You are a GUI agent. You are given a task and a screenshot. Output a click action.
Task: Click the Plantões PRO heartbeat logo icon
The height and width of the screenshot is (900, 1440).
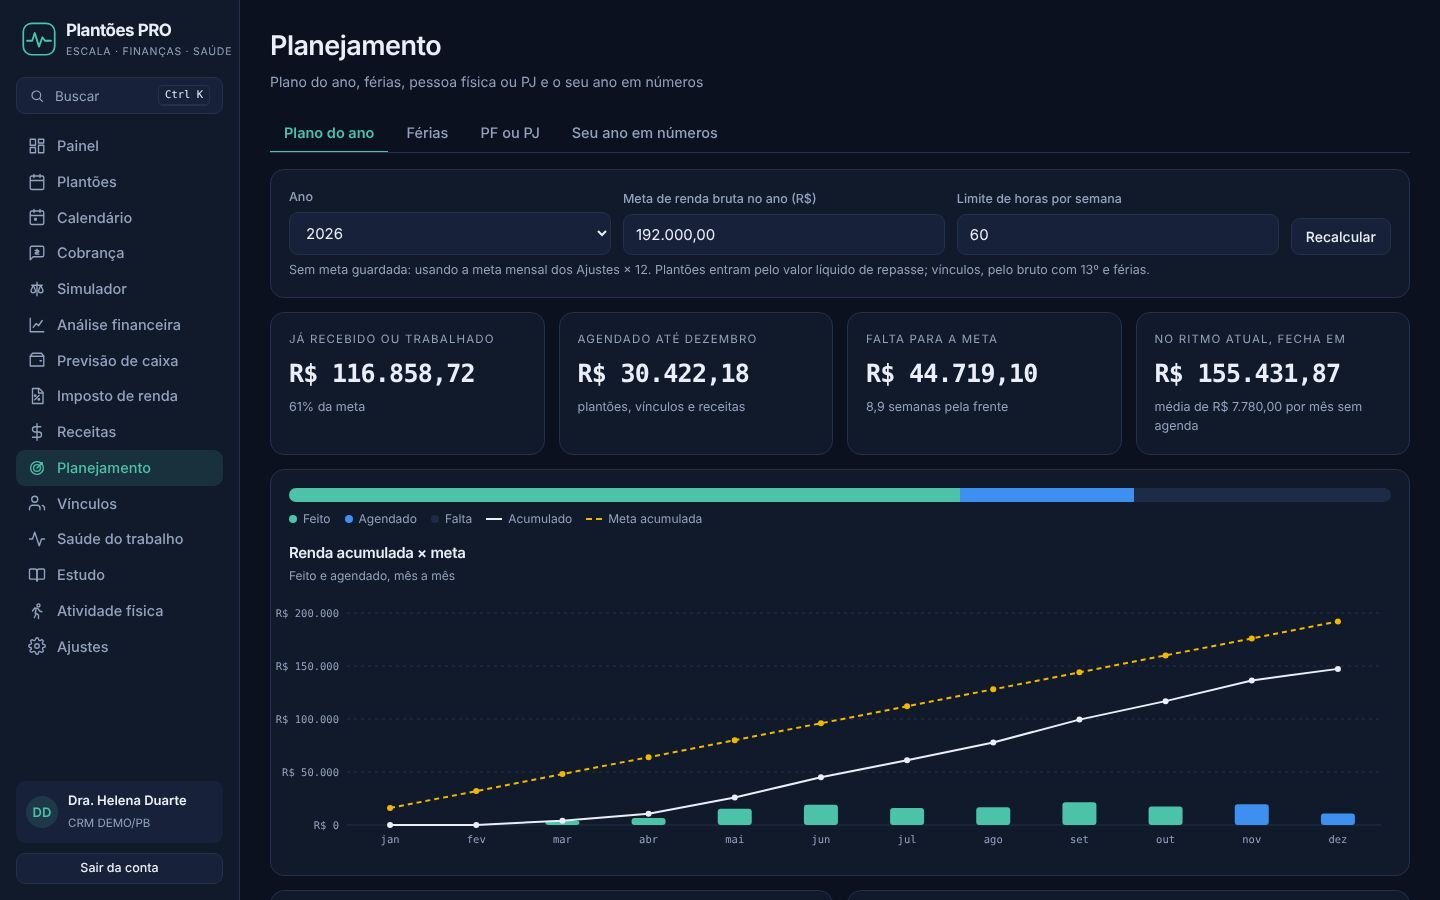click(x=39, y=40)
